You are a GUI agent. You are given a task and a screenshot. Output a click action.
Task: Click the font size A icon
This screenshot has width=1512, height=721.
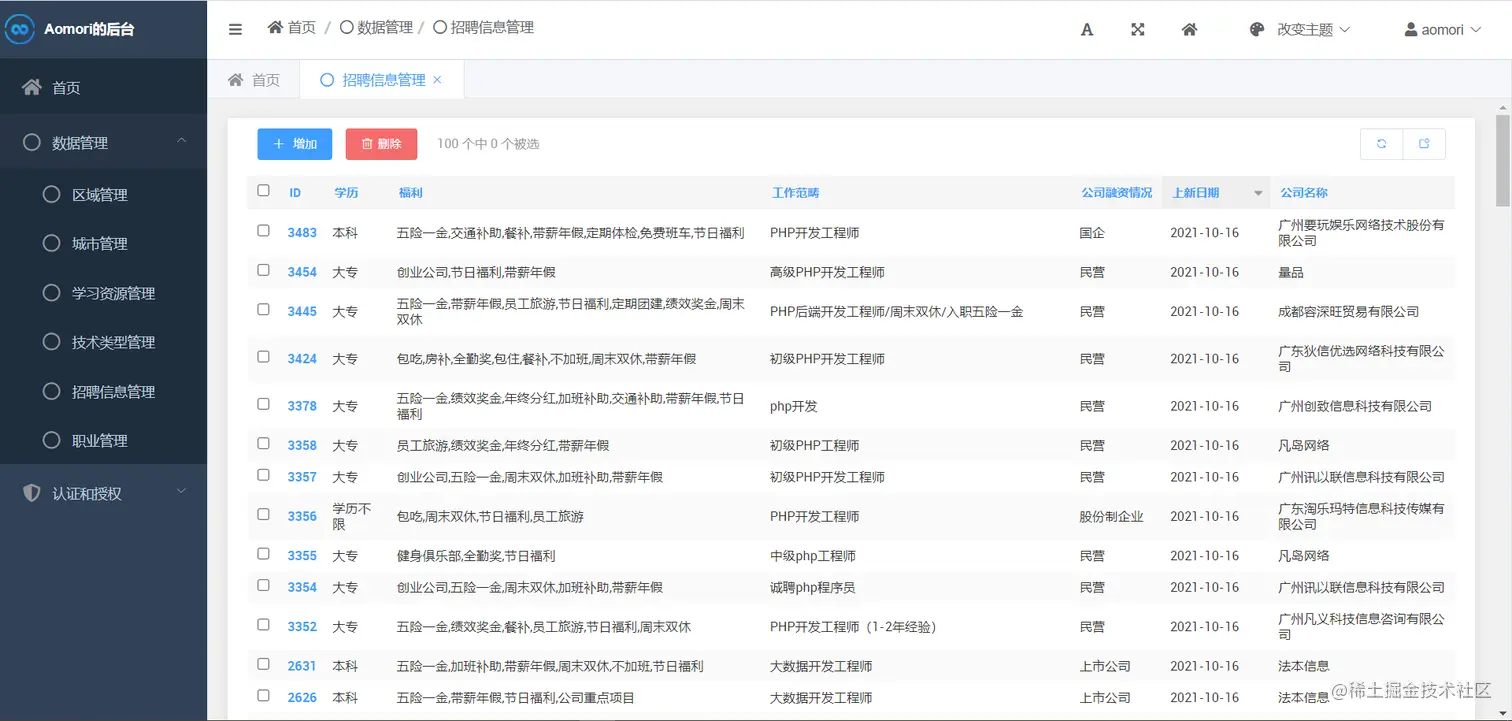pos(1087,30)
